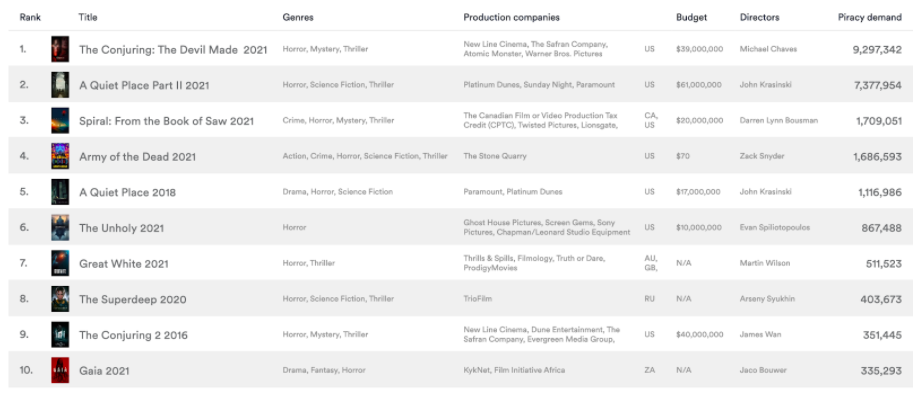Open The Superdeep 2020 title link
This screenshot has height=398, width=921.
click(x=133, y=299)
